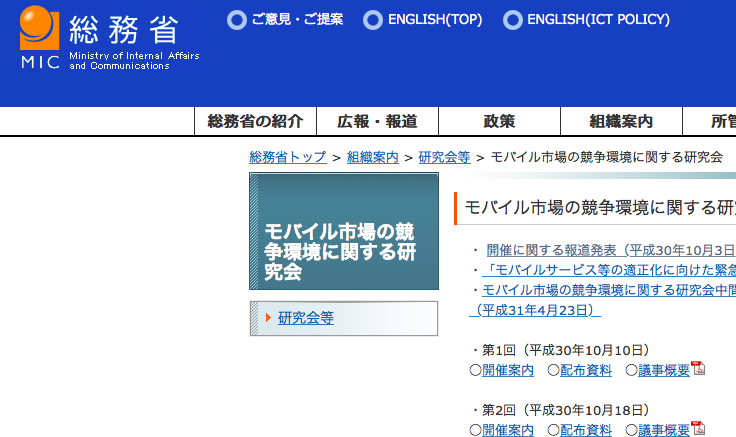Open PDF icon for 第2回 議事概要

point(698,429)
